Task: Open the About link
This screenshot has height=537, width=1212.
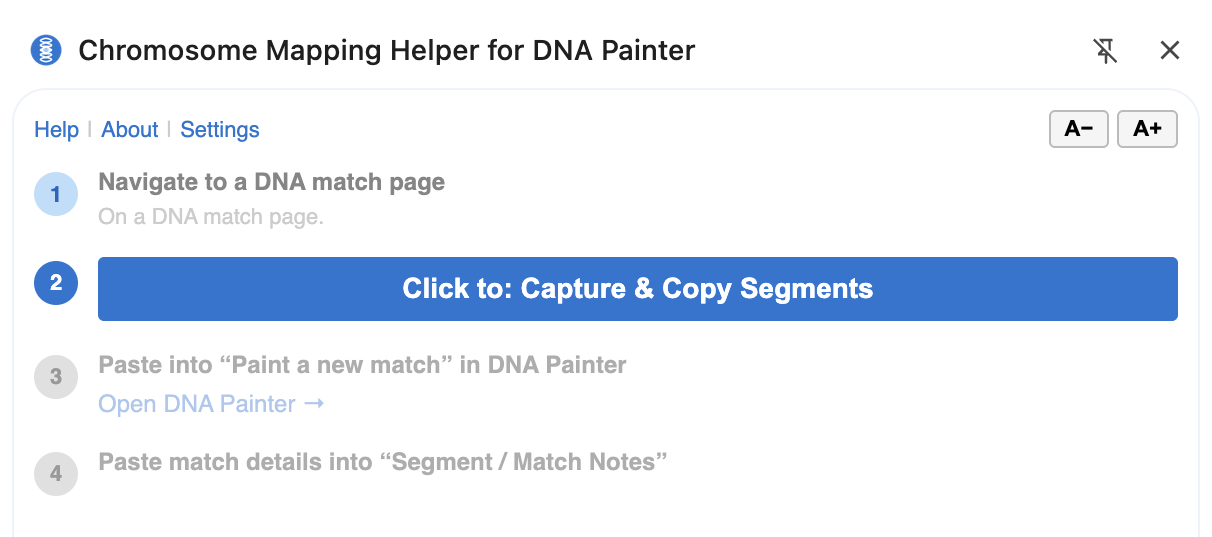Action: (130, 130)
